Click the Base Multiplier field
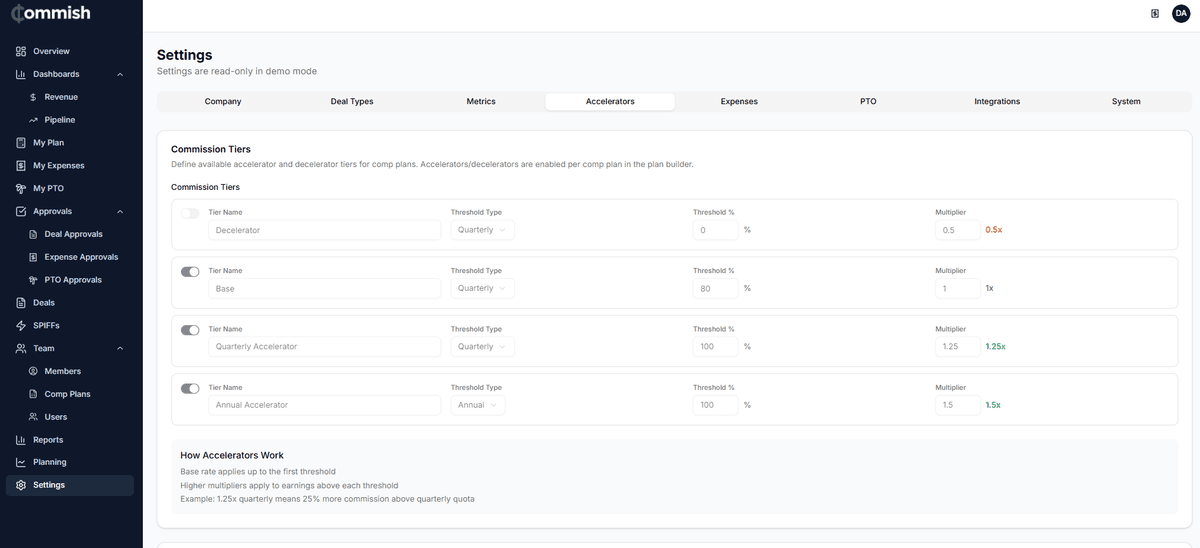Screen dimensions: 1200x548 click(x=957, y=288)
